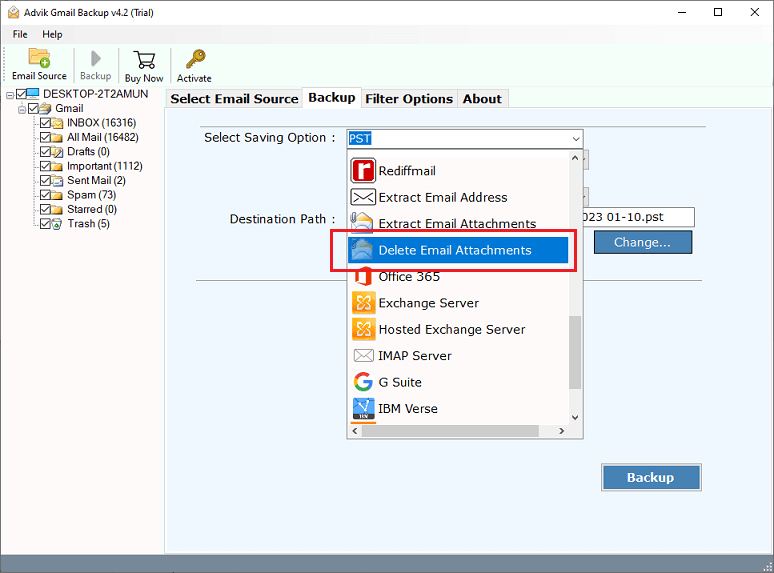Switch to Filter Options tab
This screenshot has height=573, width=774.
pyautogui.click(x=409, y=99)
